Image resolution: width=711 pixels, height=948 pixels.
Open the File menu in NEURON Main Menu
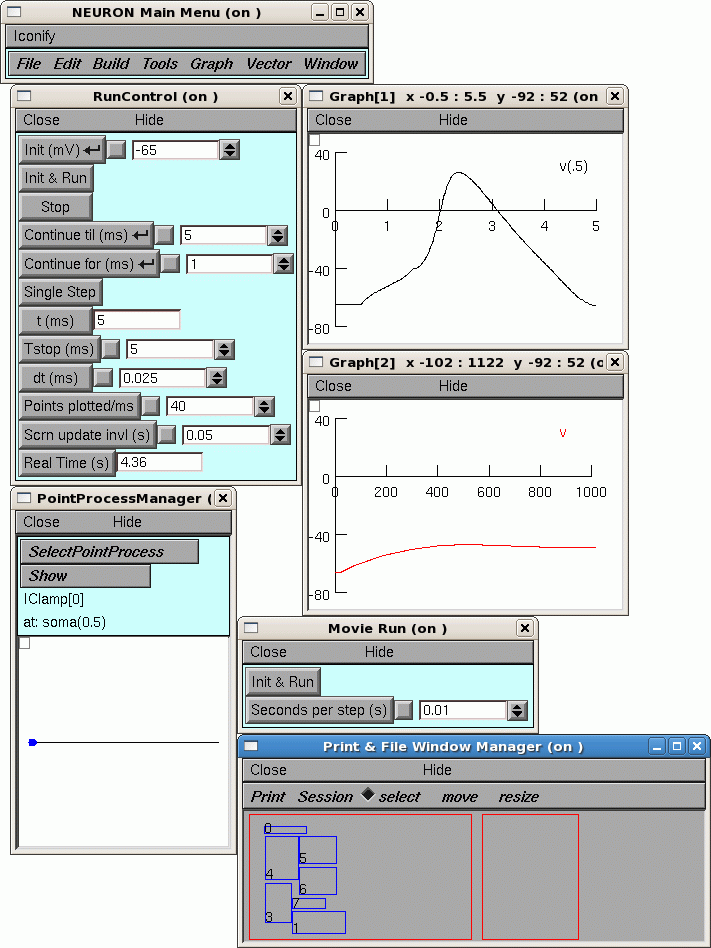pos(28,63)
